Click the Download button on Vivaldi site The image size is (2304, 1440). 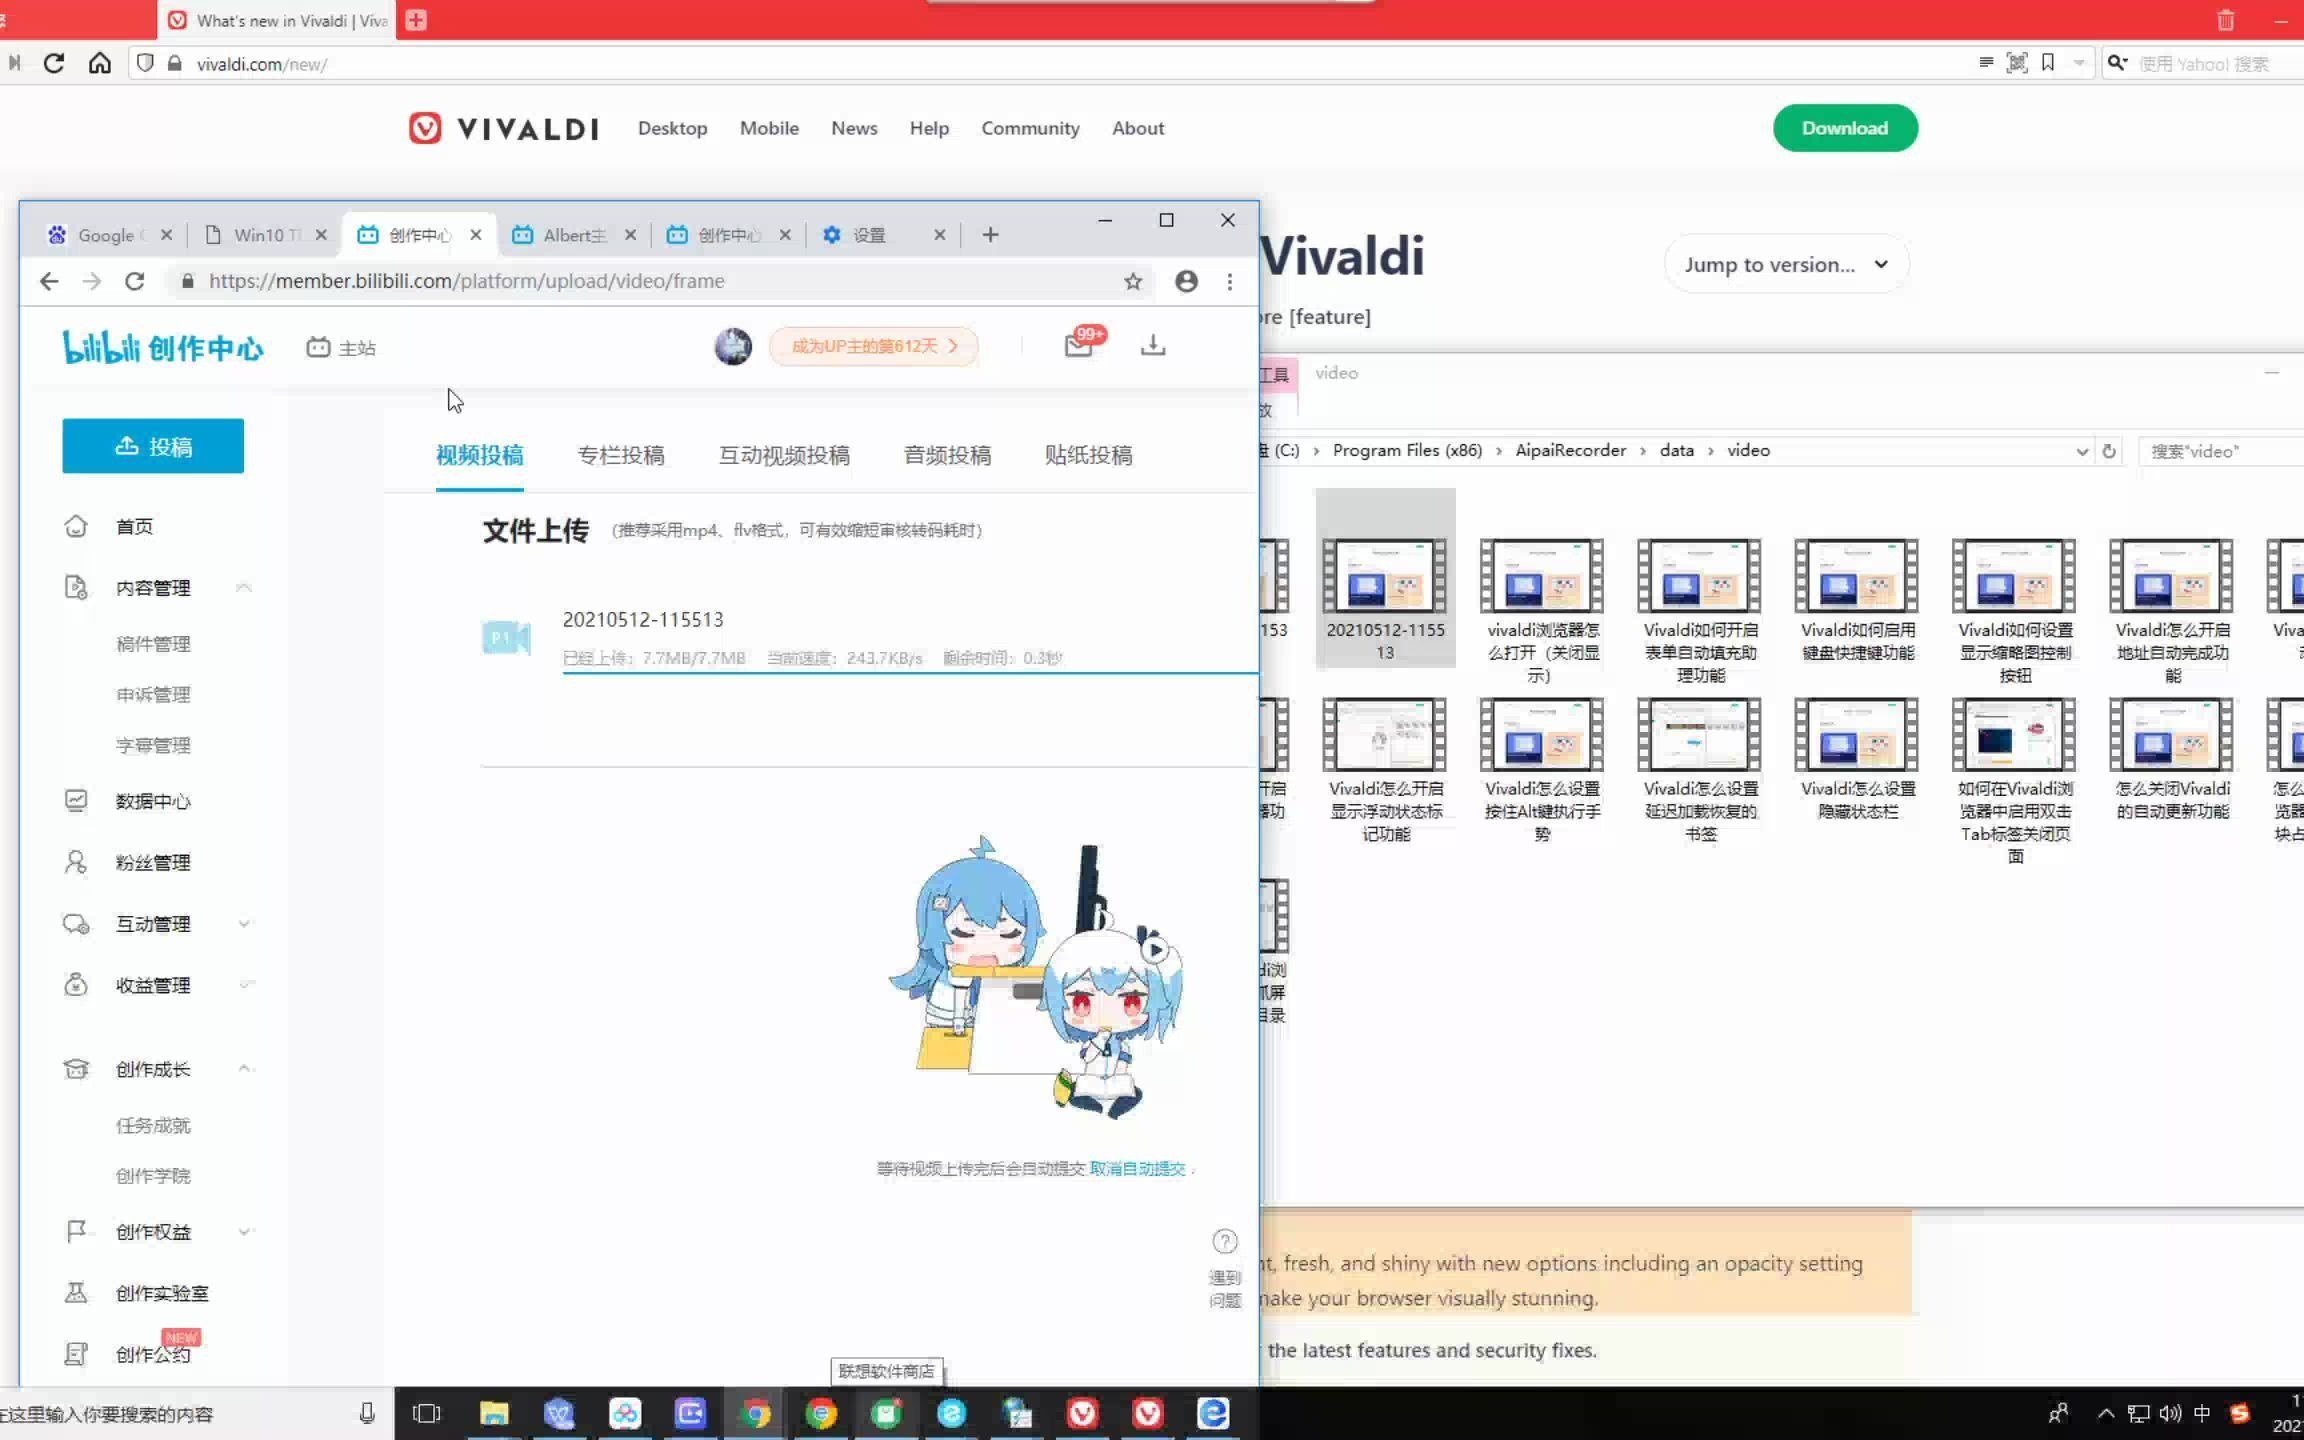(x=1845, y=128)
